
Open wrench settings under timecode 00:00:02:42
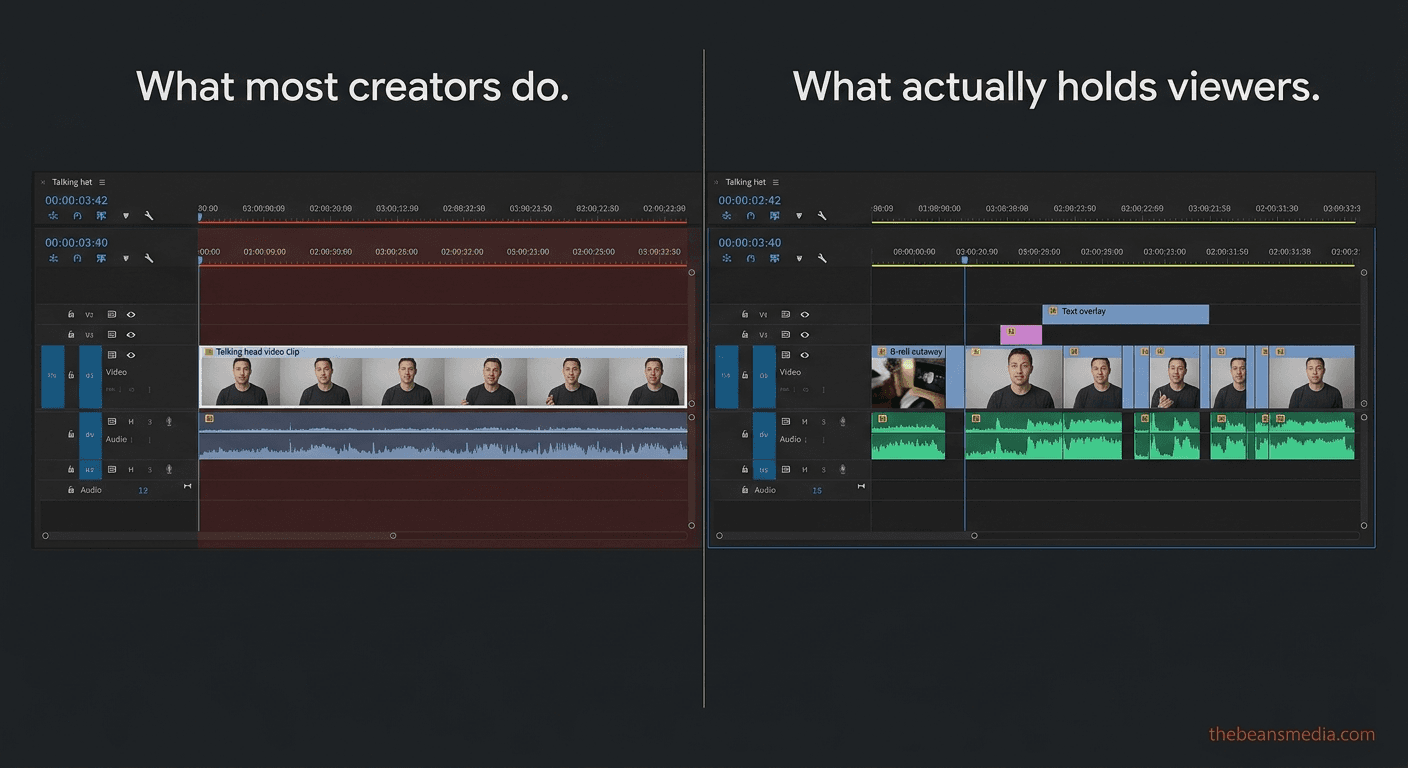click(822, 216)
